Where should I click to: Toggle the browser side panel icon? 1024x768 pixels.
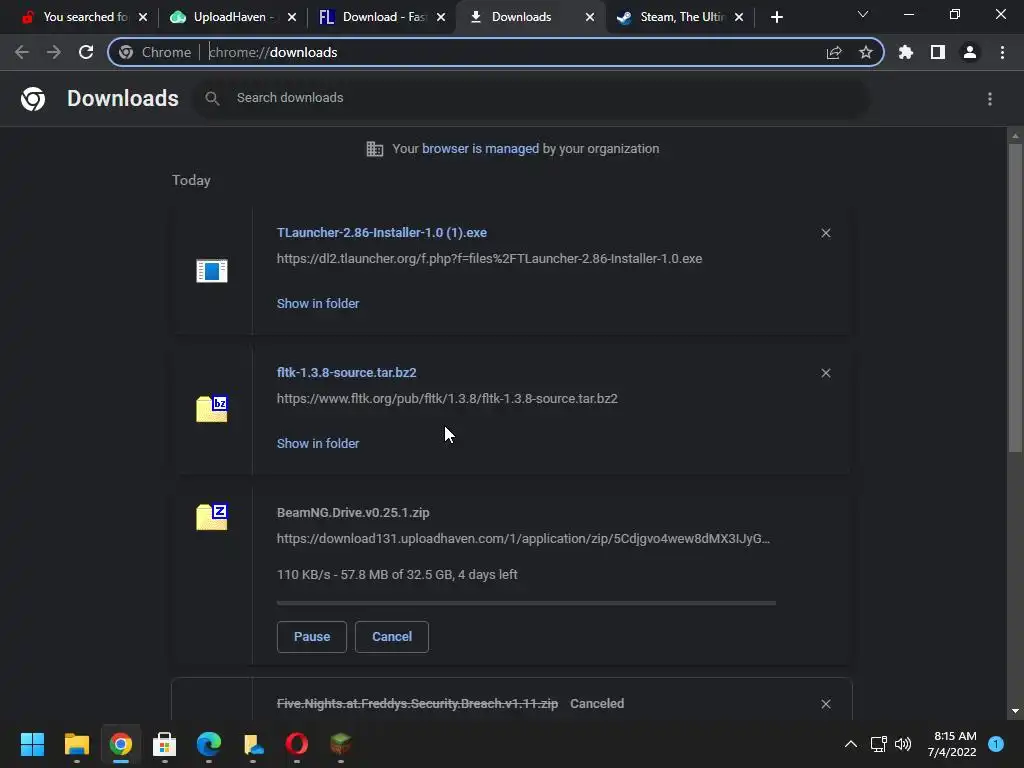pos(938,52)
